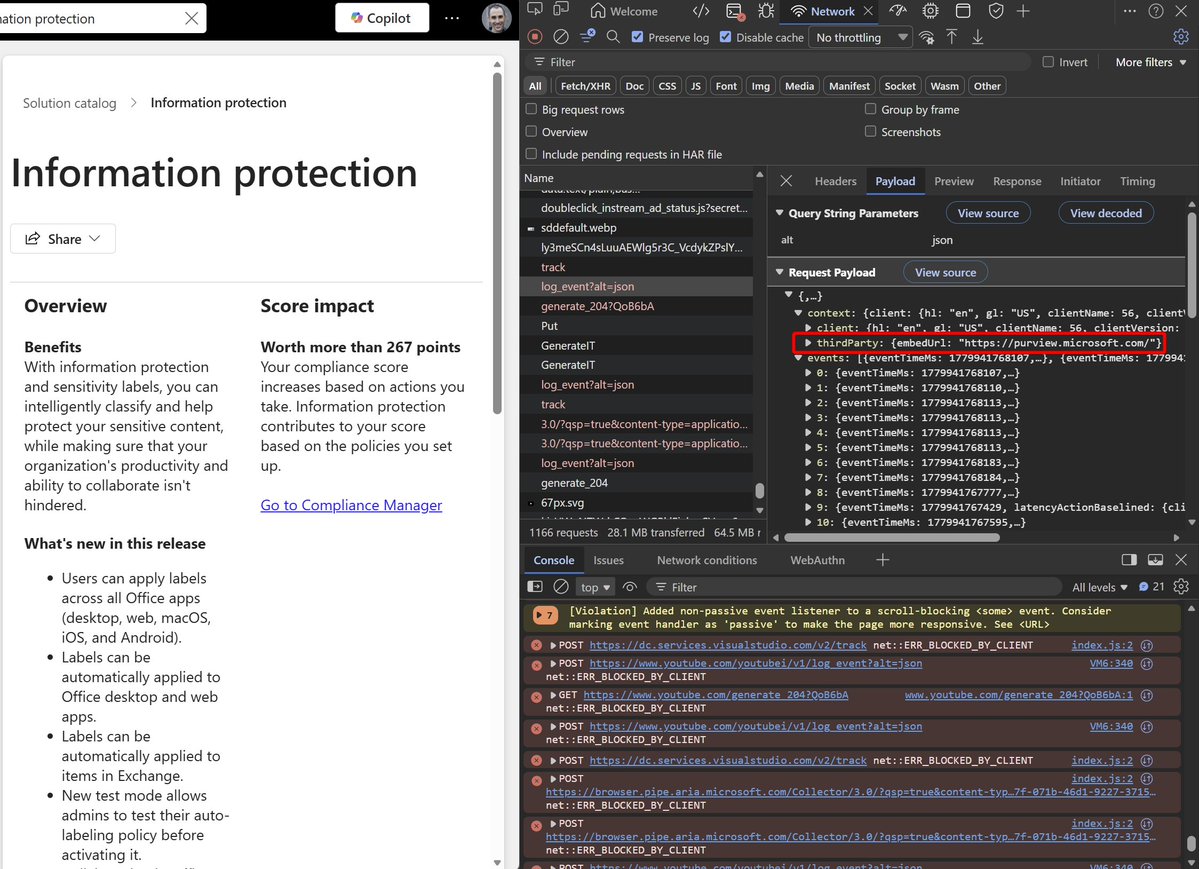The image size is (1199, 869).
Task: Click View source for Query String Parameters
Action: point(988,213)
